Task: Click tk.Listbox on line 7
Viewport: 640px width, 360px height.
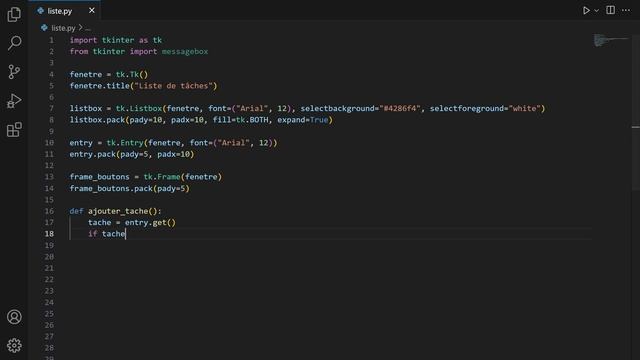Action: [139, 109]
